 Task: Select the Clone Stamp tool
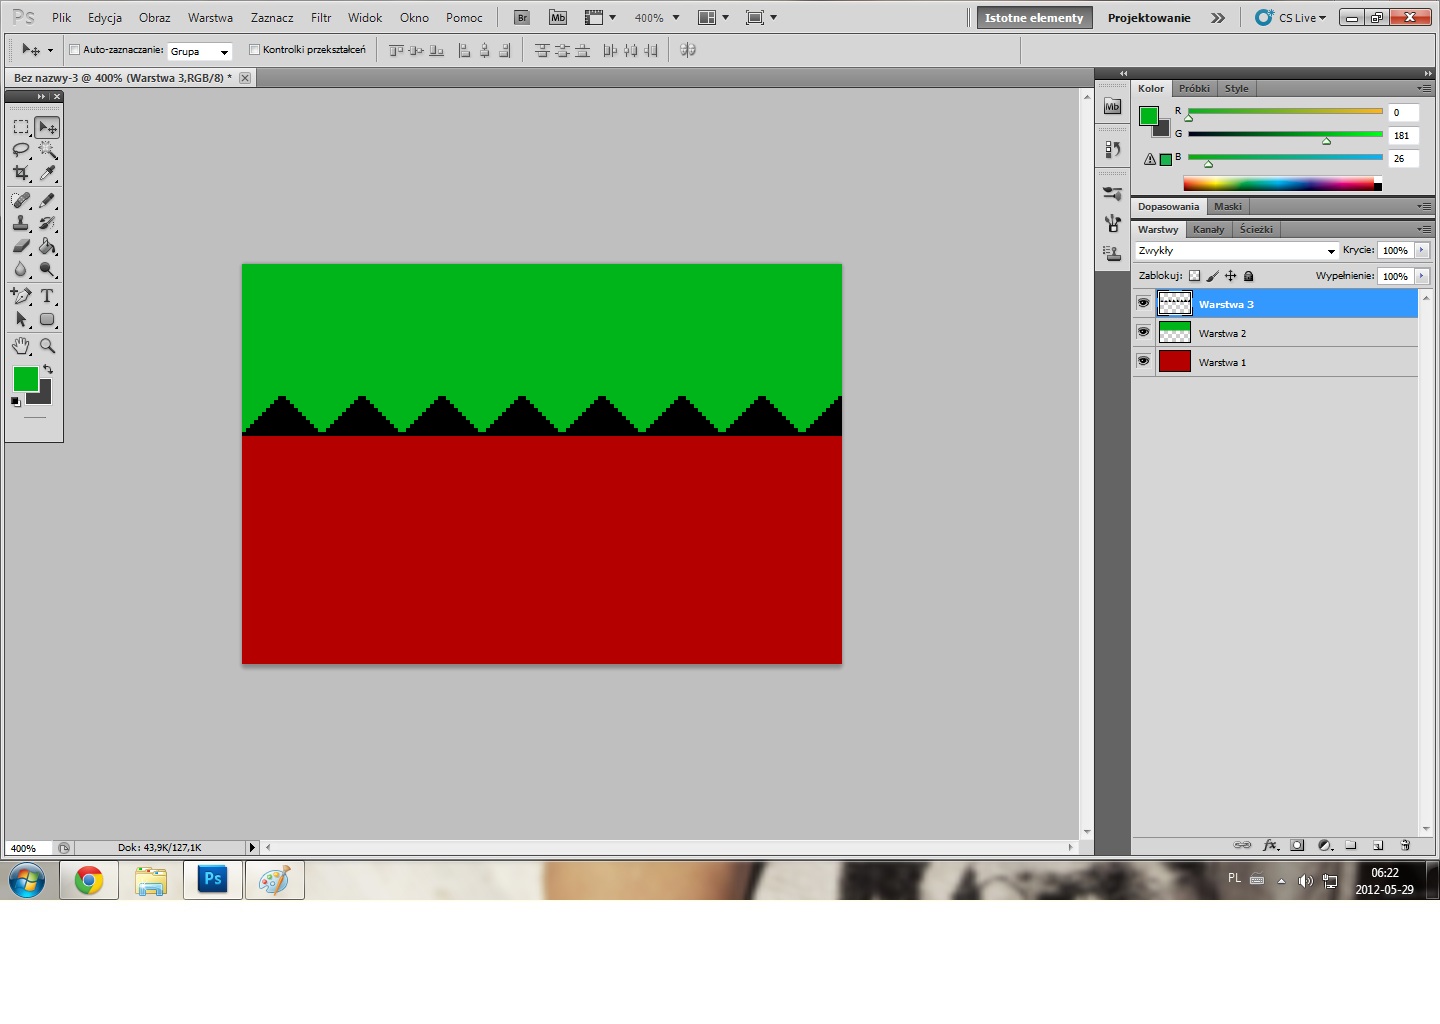(x=21, y=223)
